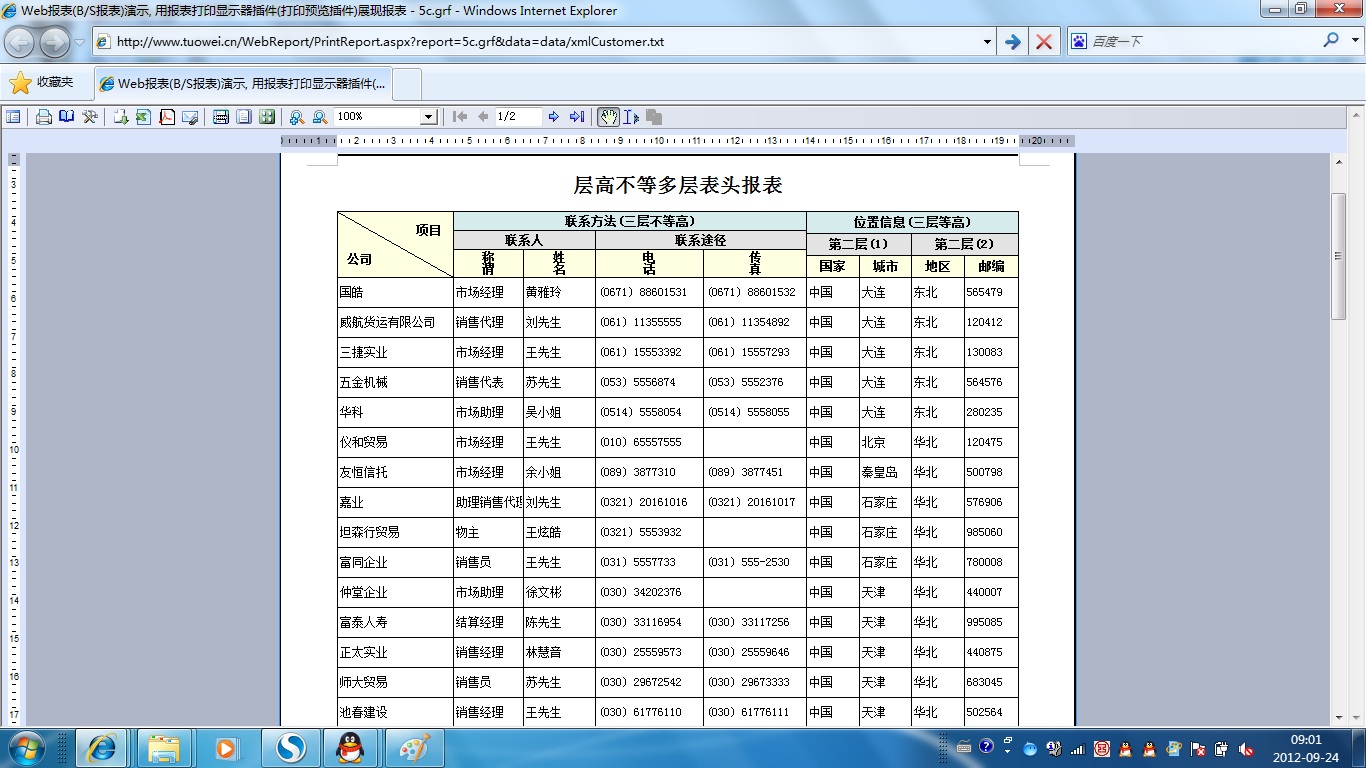Open the search provider dropdown arrow
Screen dimensions: 1366x768
(1353, 41)
